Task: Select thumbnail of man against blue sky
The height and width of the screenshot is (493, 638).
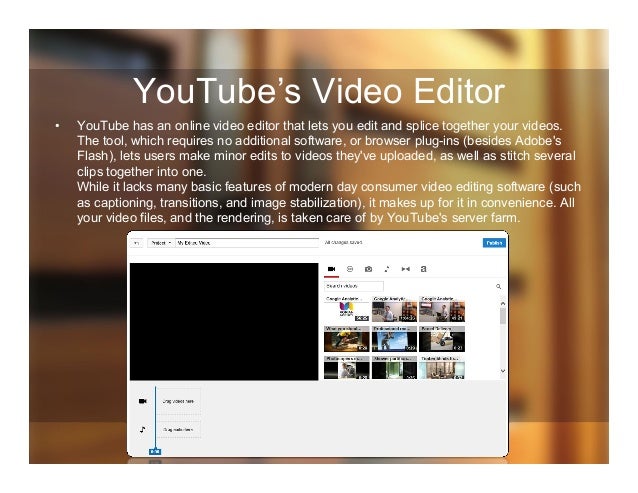Action: pos(394,341)
